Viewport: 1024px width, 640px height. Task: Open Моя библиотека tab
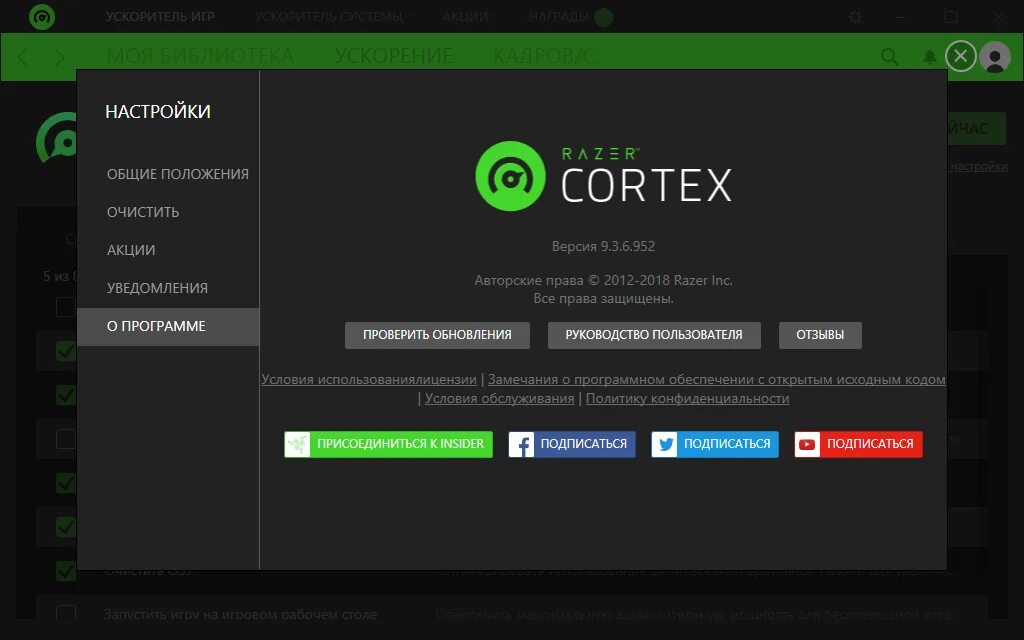coord(200,57)
